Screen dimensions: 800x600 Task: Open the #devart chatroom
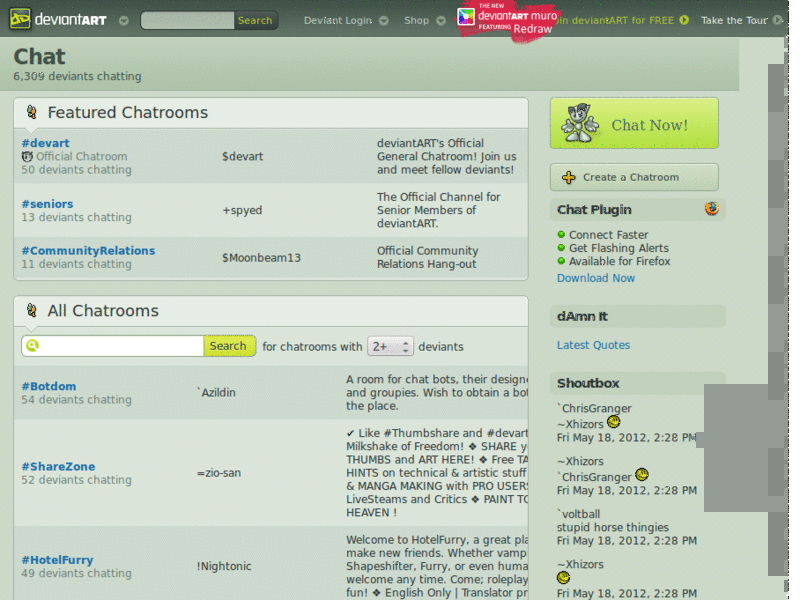click(x=45, y=143)
